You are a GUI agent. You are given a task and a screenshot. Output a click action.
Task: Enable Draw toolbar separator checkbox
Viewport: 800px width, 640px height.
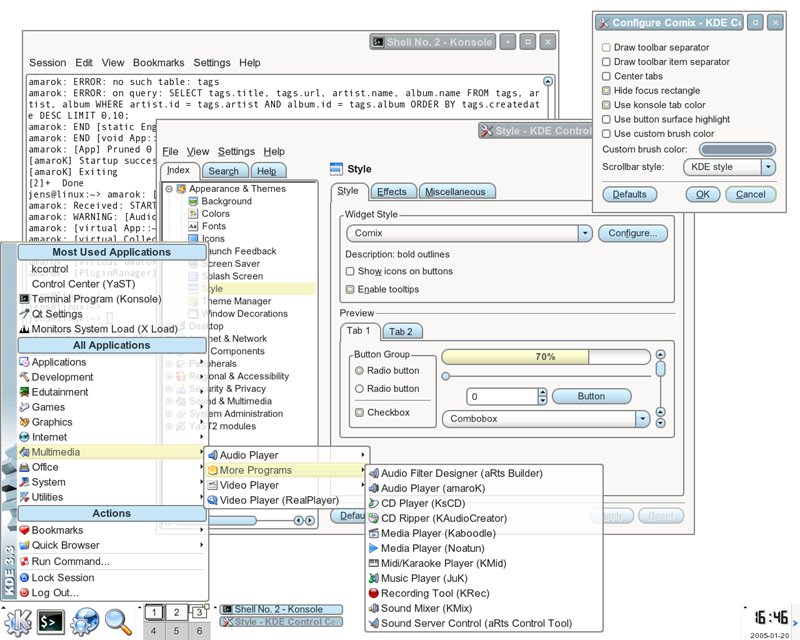(606, 47)
